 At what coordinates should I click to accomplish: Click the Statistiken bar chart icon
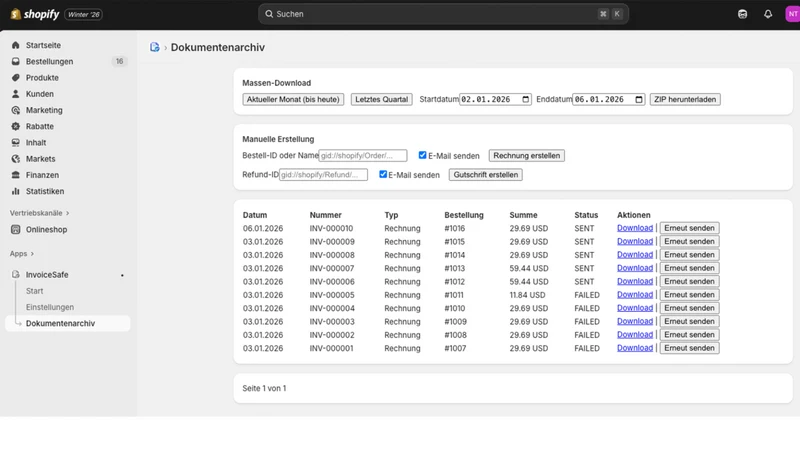coord(16,191)
